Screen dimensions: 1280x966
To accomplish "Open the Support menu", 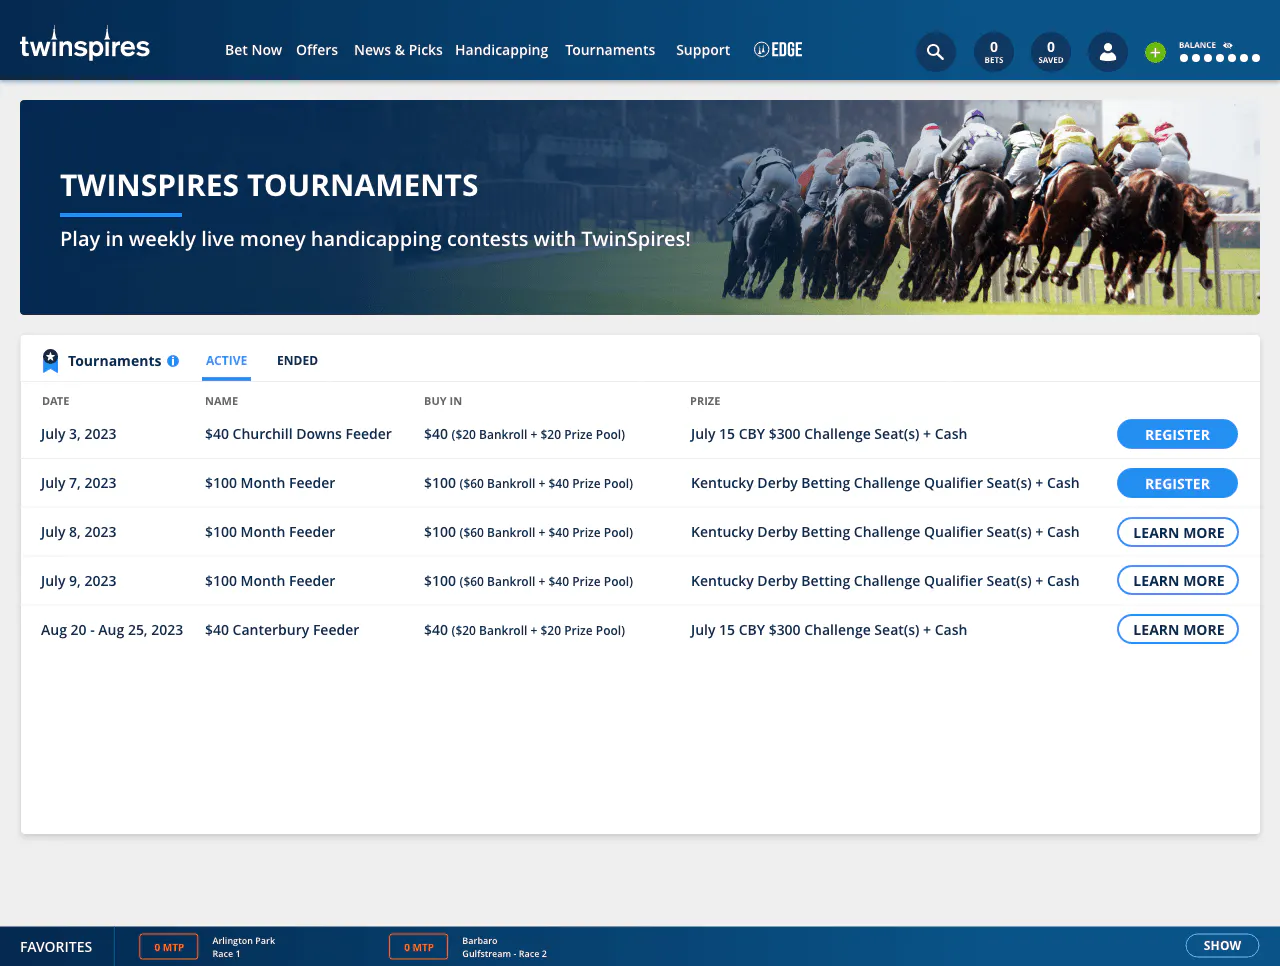I will (x=703, y=50).
